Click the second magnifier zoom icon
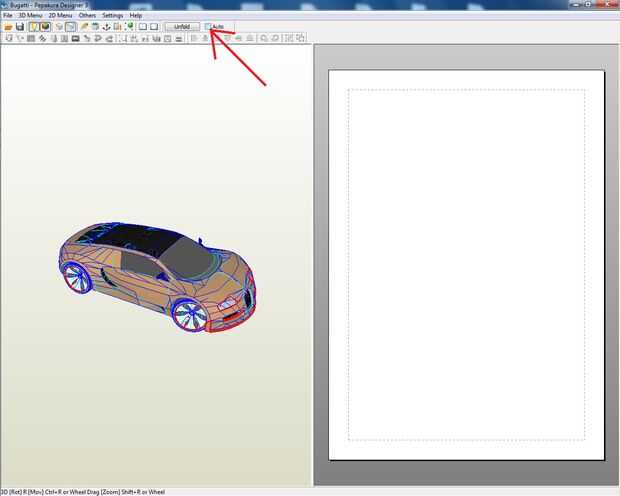 275,38
